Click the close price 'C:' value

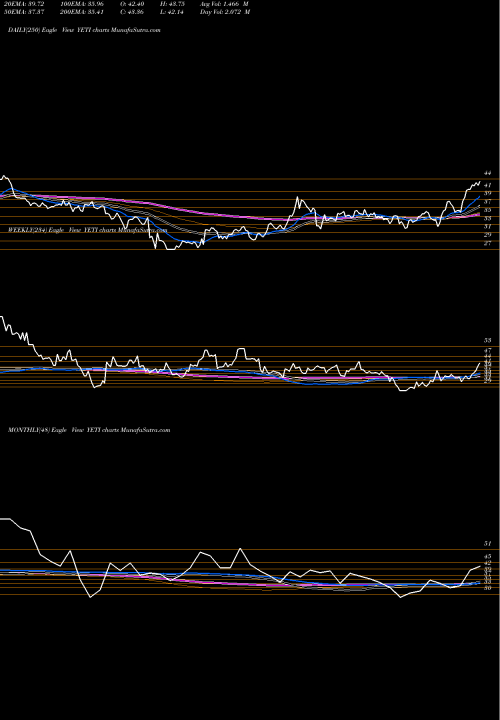coord(132,12)
